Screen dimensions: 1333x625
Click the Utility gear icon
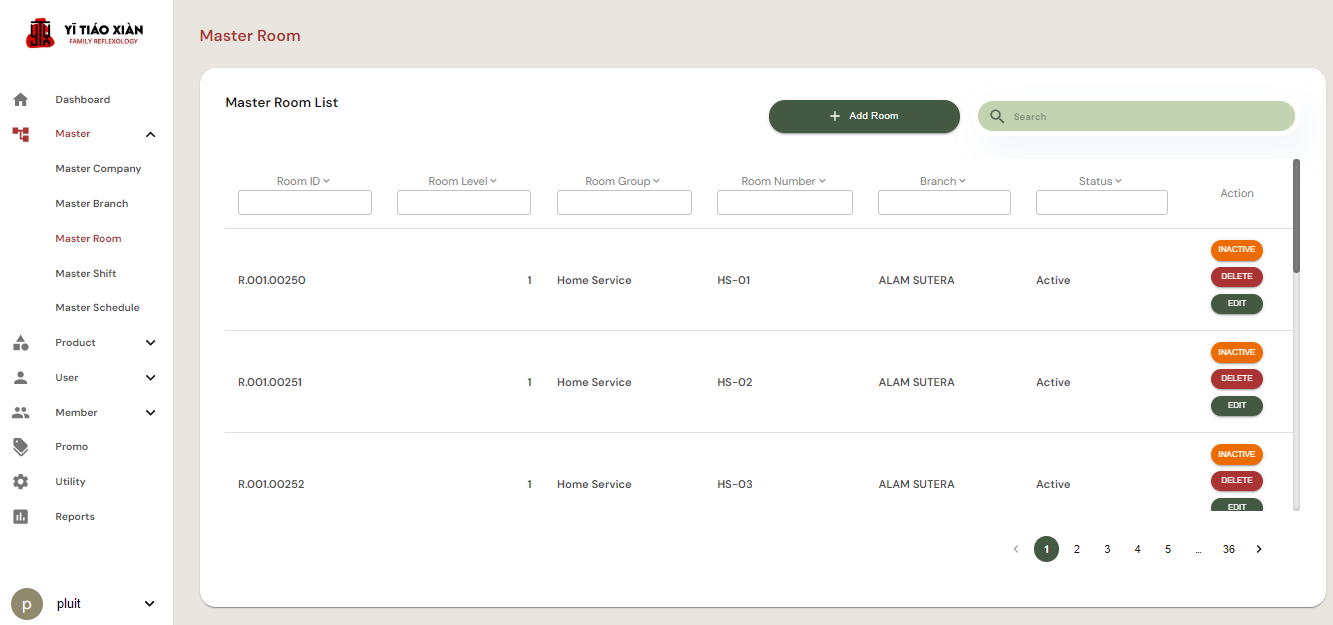(20, 482)
